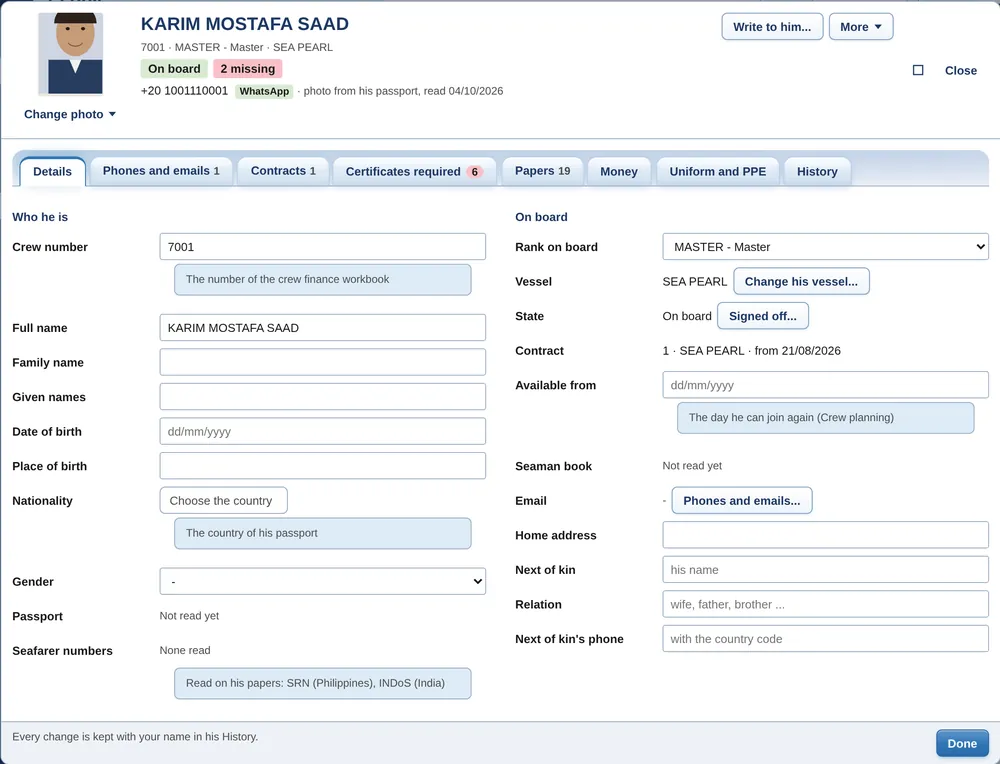The height and width of the screenshot is (764, 1000).
Task: Open the Contracts tab
Action: point(283,171)
